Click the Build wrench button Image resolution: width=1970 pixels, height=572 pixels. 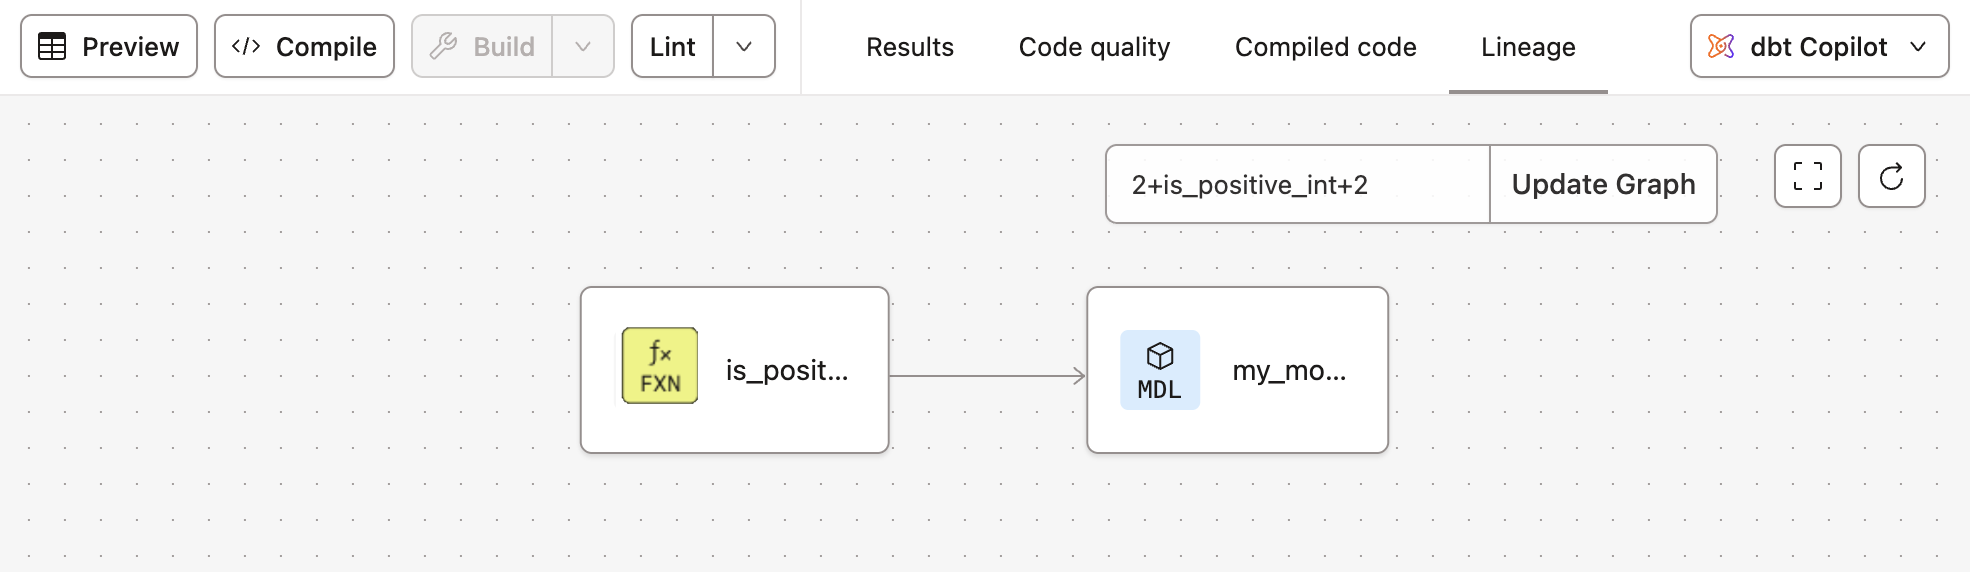tap(483, 47)
